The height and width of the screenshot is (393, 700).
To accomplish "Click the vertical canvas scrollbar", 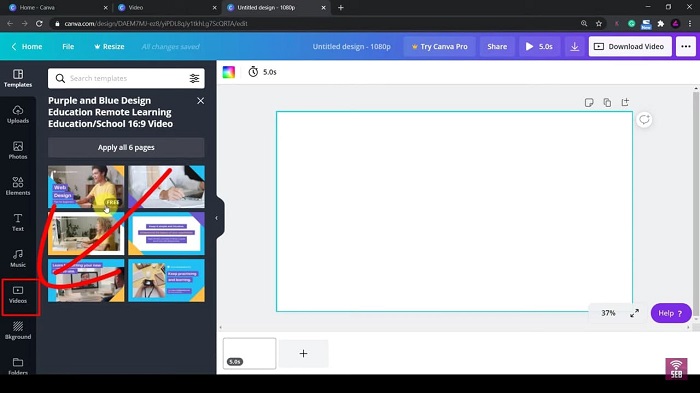I will (696, 205).
